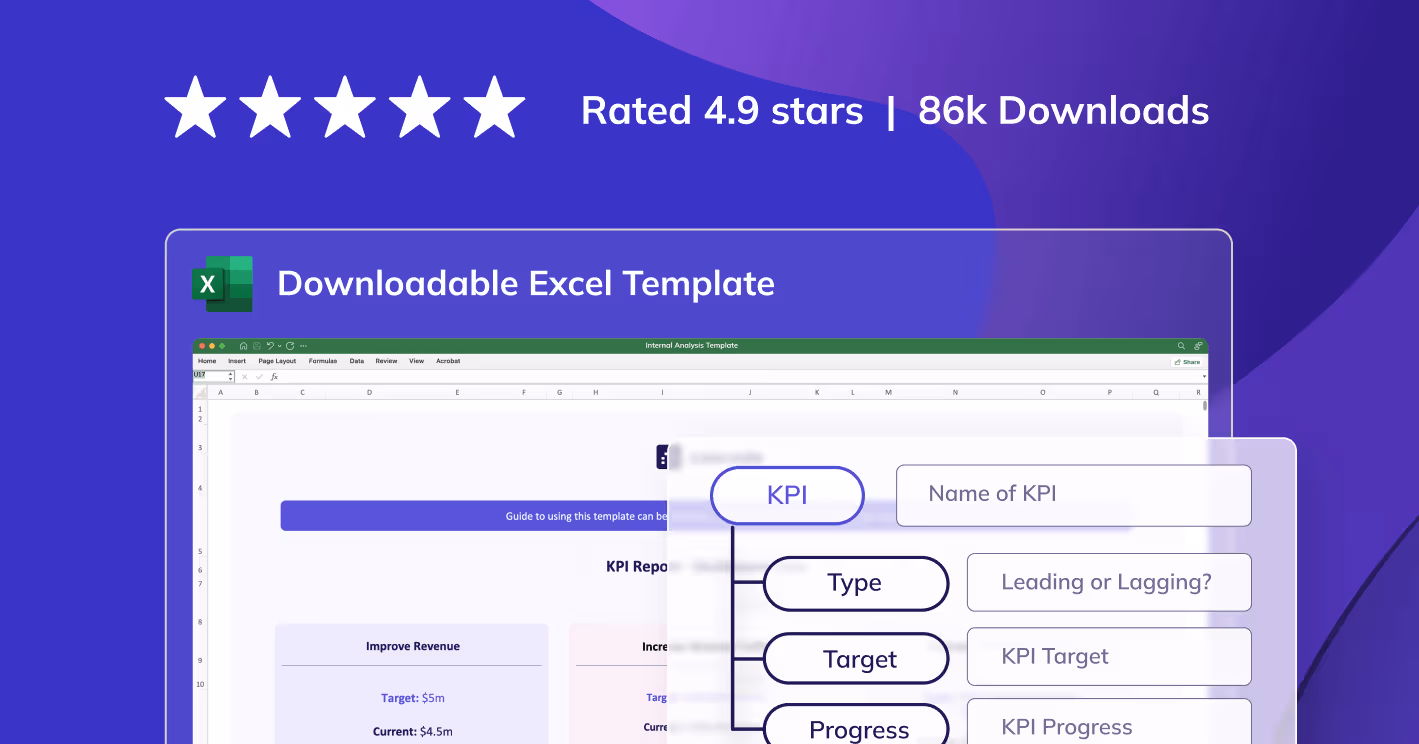Click the Leading or Lagging? field
1419x744 pixels.
pos(1109,582)
